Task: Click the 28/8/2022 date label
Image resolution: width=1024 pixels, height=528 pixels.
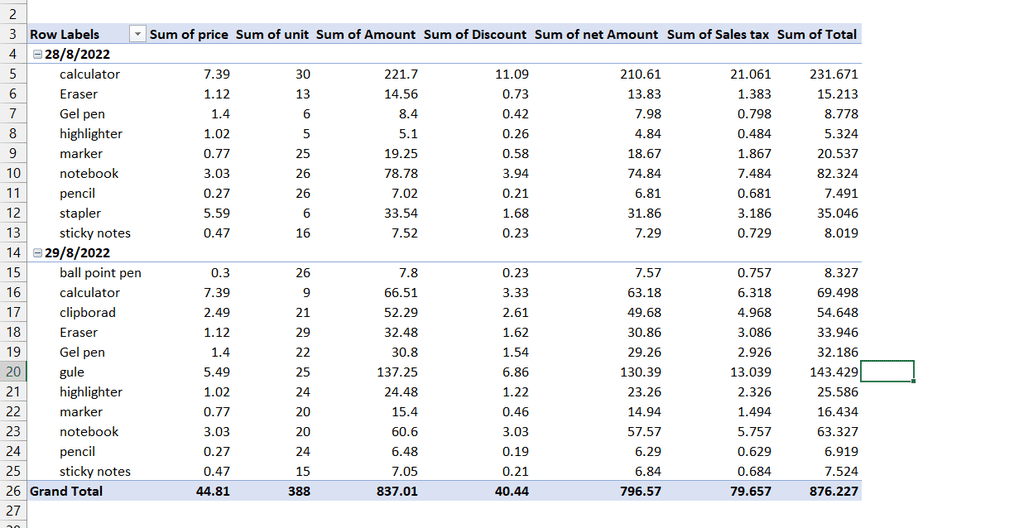Action: pos(77,54)
